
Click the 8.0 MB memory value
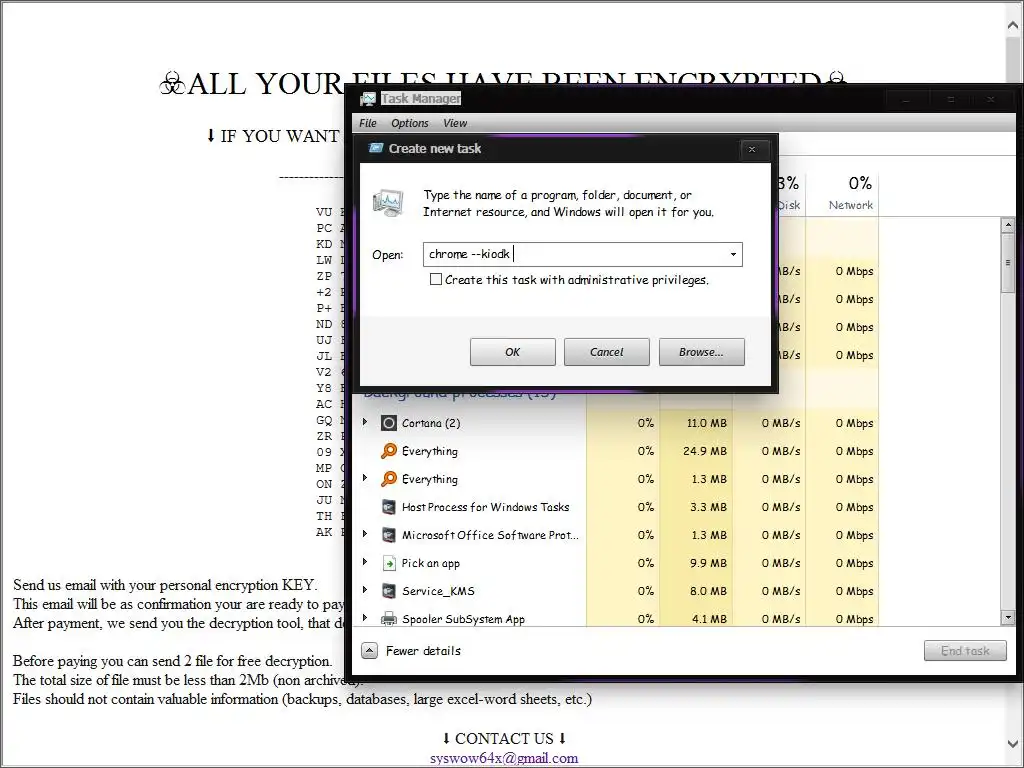709,591
